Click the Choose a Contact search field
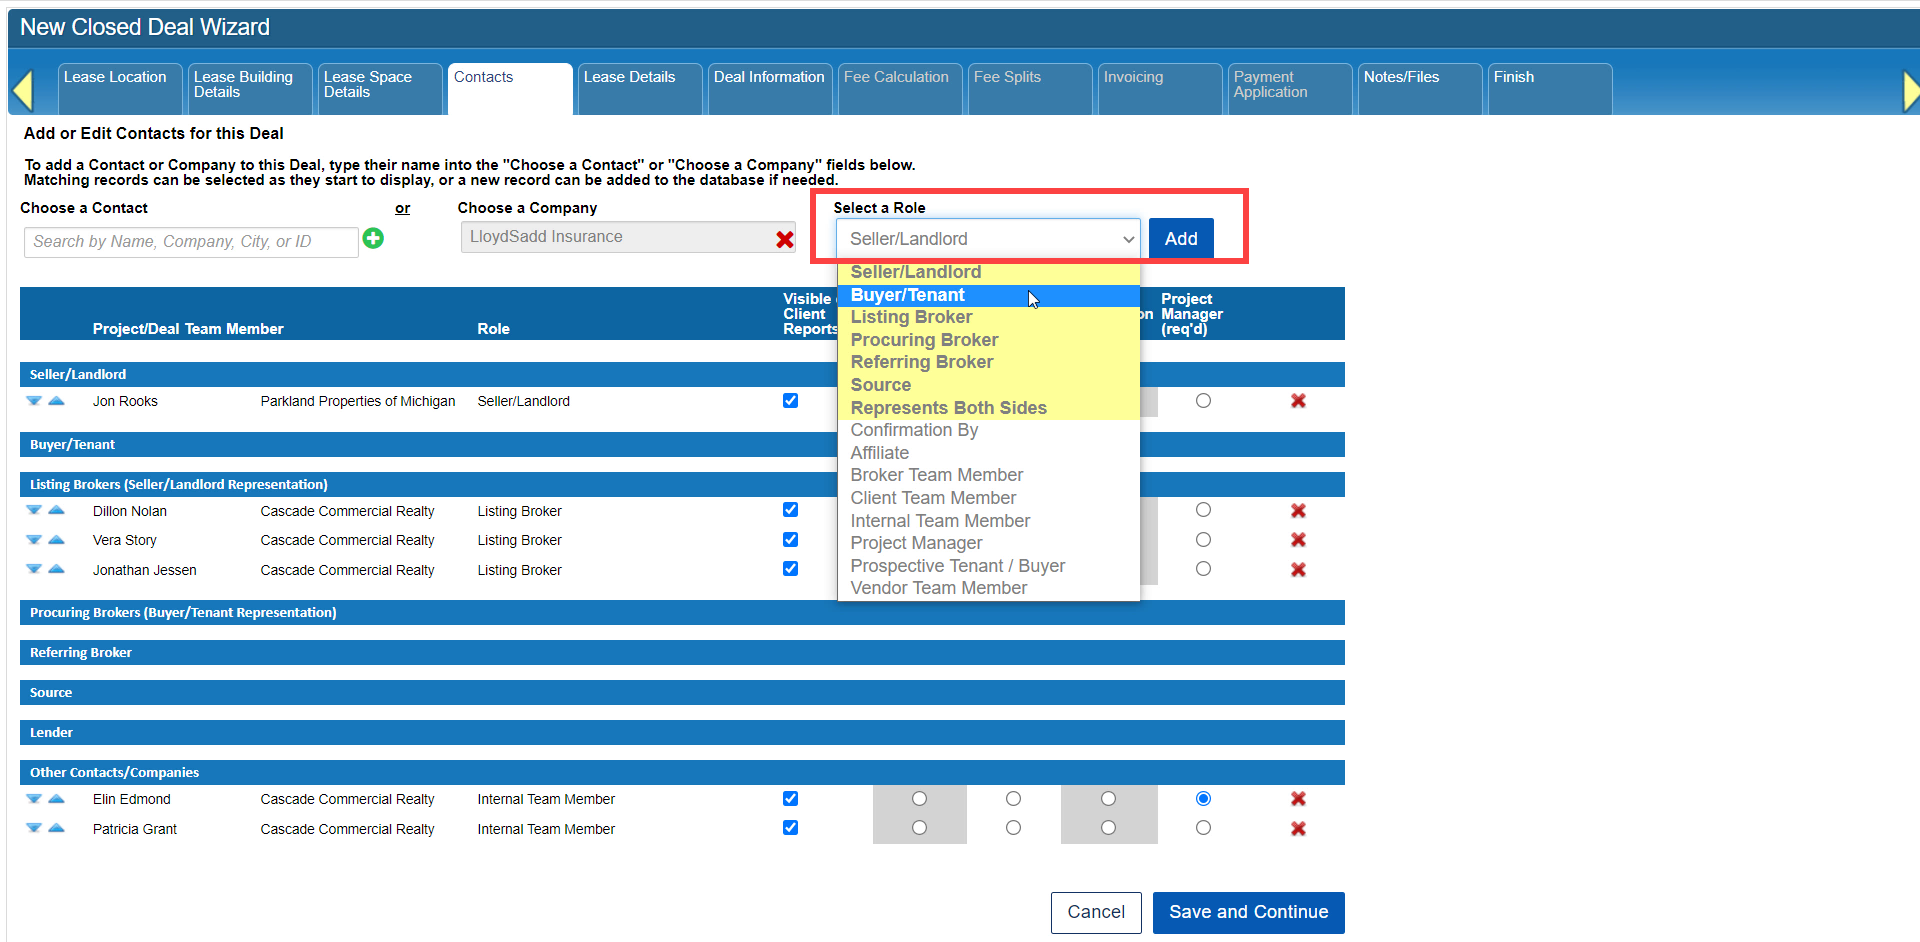Screen dimensions: 1920x942 [x=190, y=242]
